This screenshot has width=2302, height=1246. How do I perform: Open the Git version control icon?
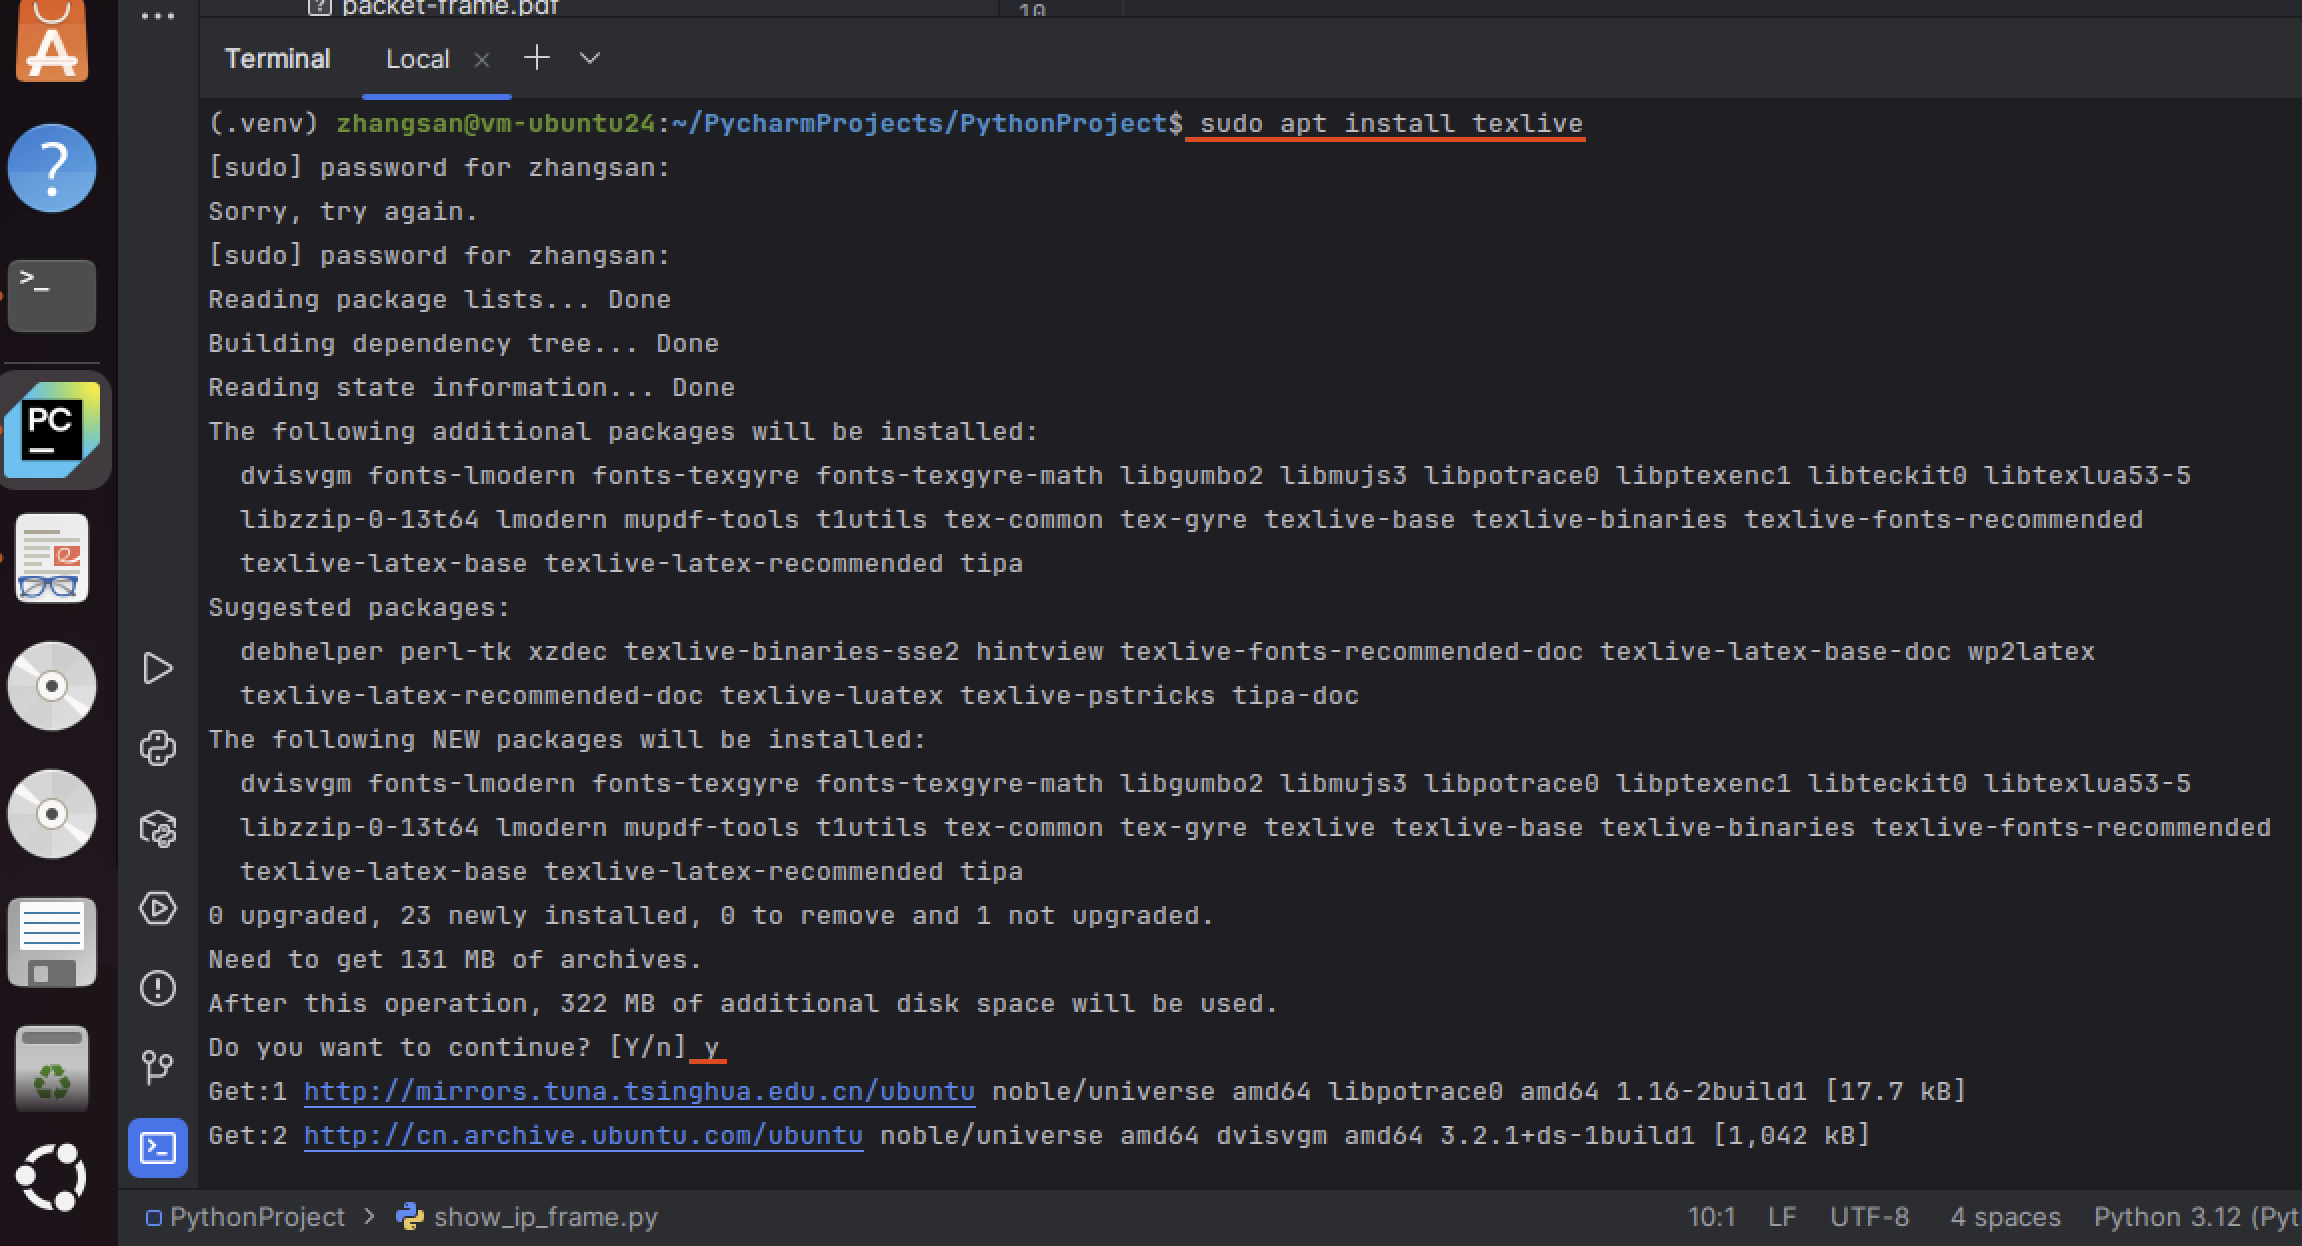point(158,1067)
